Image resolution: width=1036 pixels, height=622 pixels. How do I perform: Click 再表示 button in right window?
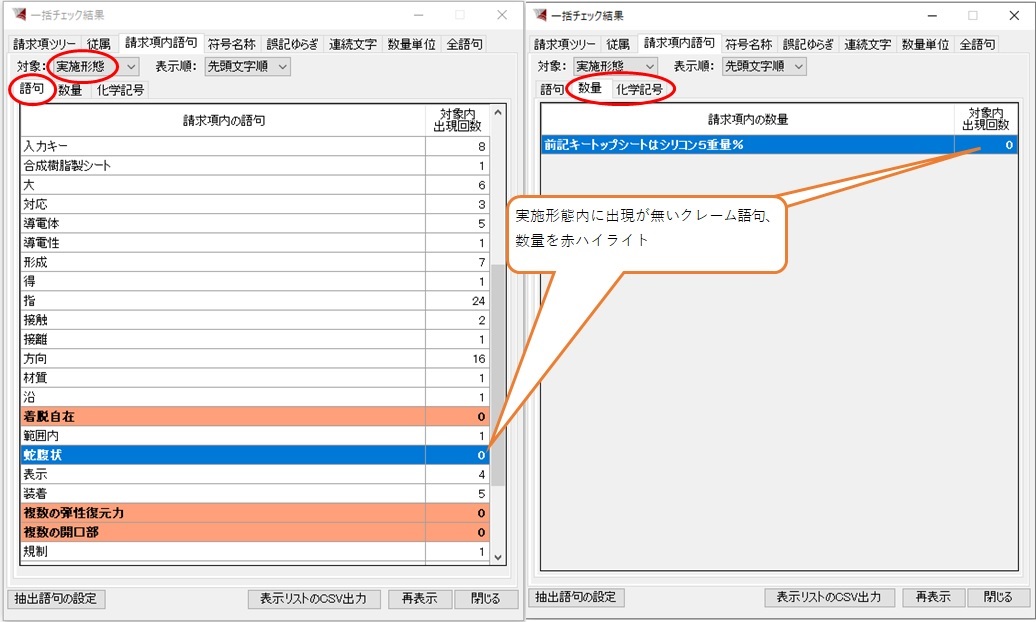pos(933,597)
